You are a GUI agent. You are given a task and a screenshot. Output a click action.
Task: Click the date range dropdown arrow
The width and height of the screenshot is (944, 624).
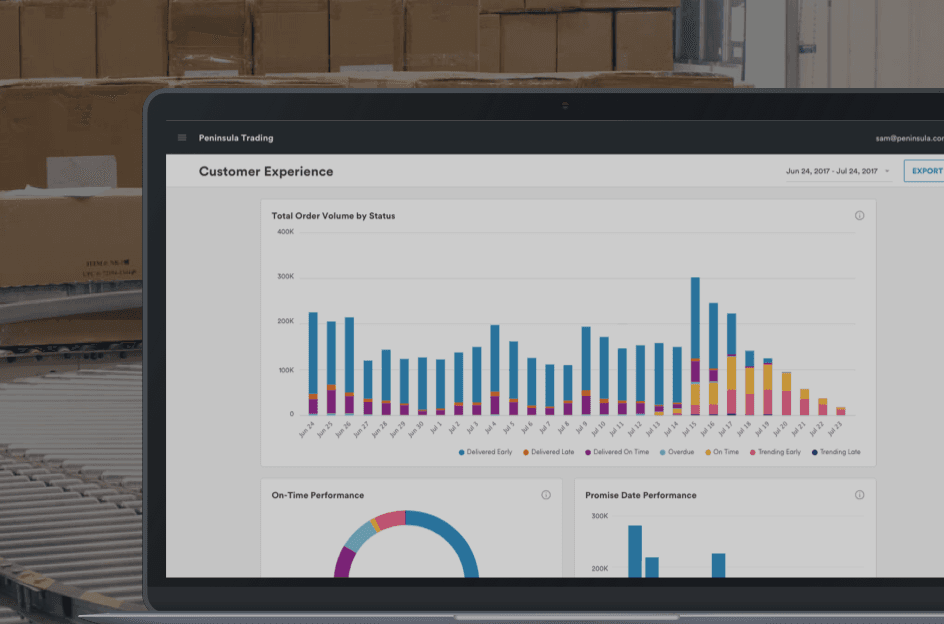coord(887,172)
